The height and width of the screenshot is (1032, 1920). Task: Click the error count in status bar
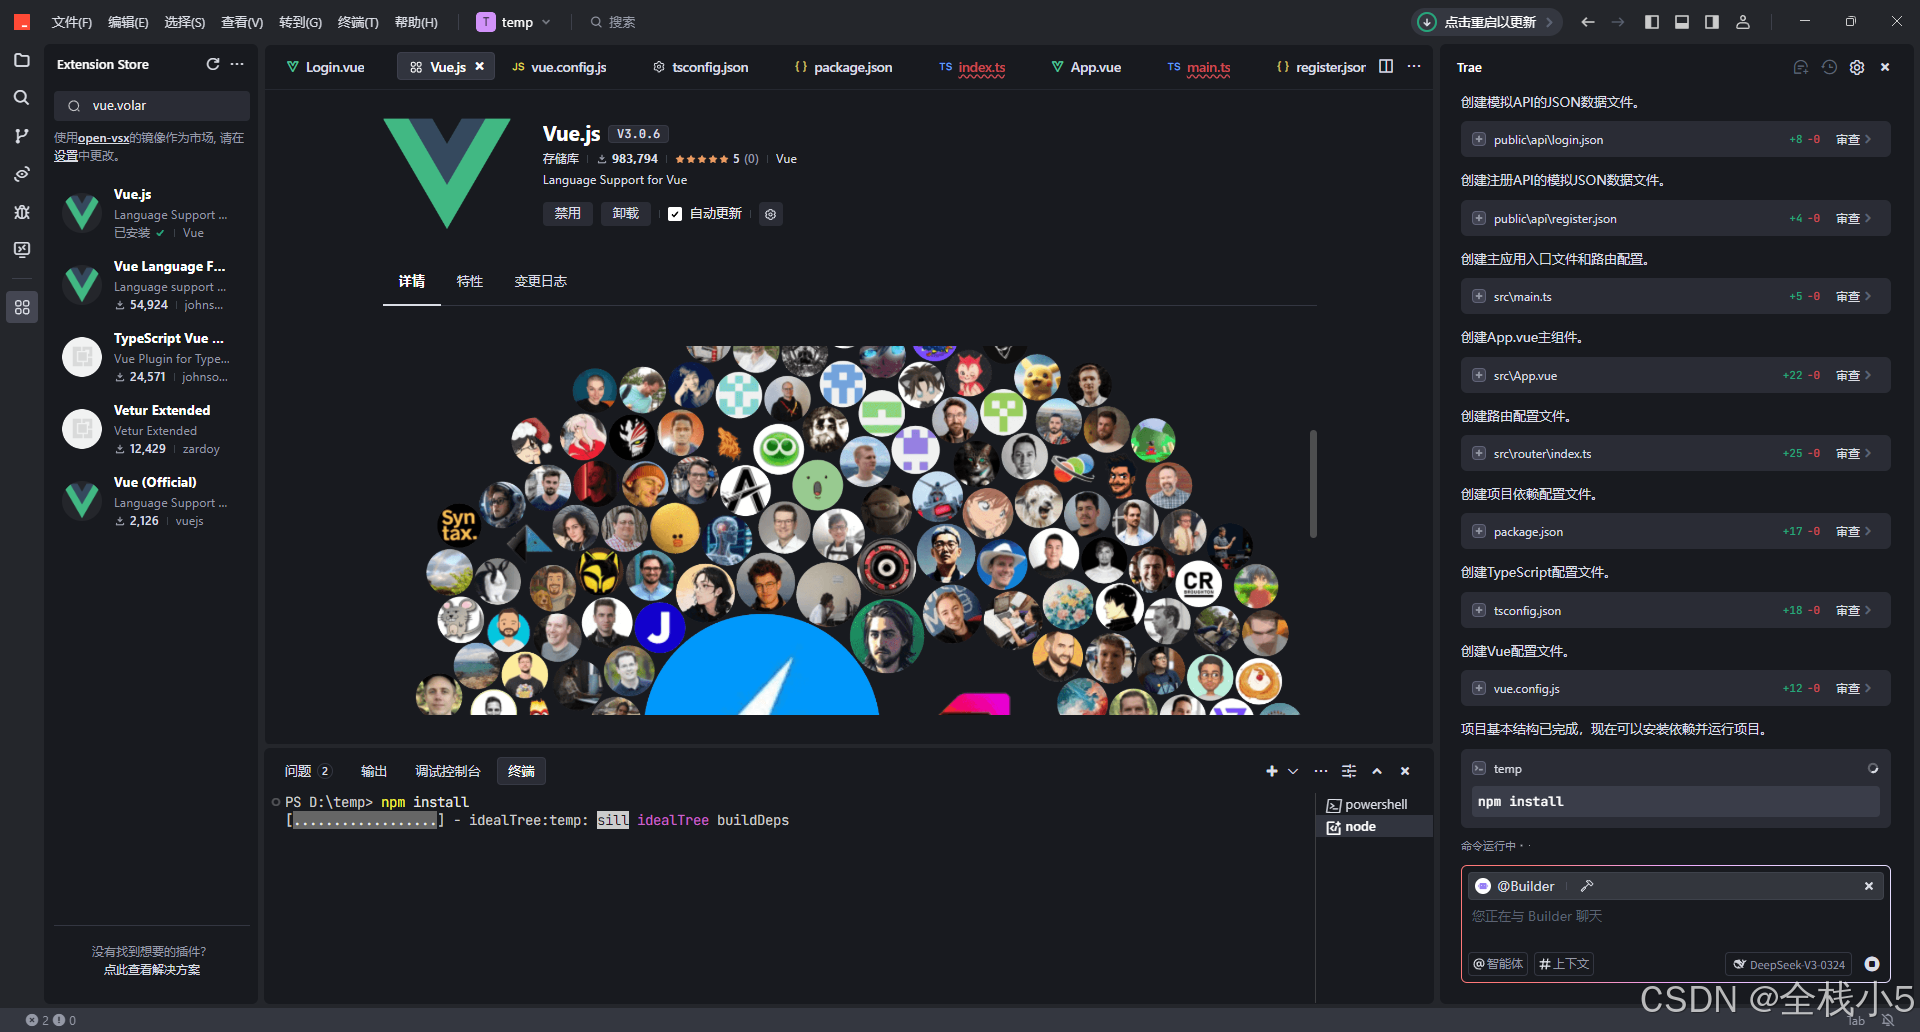coord(38,1020)
